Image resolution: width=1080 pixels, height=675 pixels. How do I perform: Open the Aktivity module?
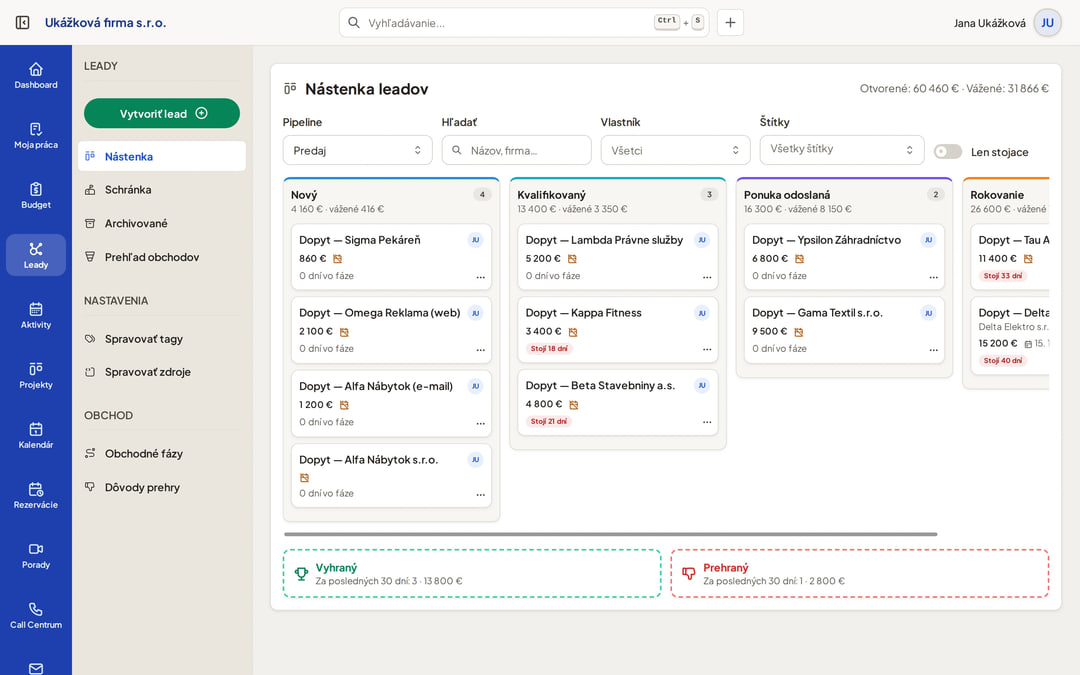[36, 315]
